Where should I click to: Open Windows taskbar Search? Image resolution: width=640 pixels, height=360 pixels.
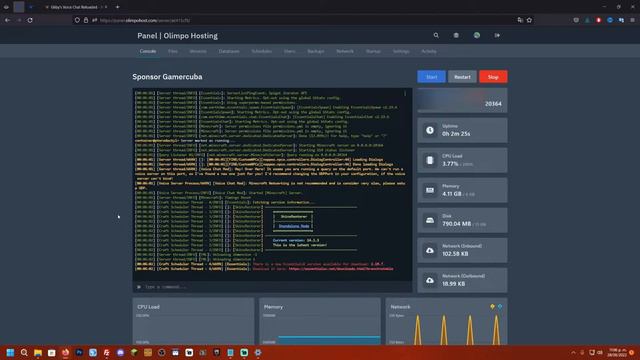[x=24, y=353]
